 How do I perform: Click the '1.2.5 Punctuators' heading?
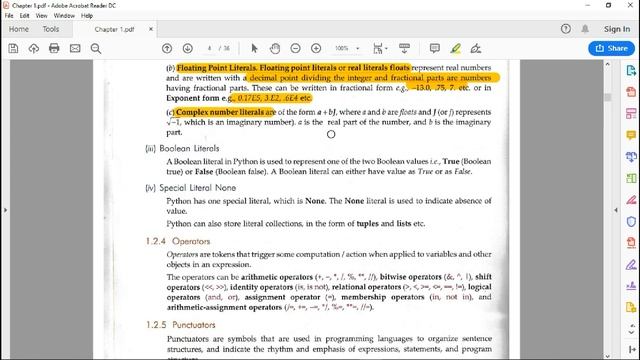pos(180,325)
